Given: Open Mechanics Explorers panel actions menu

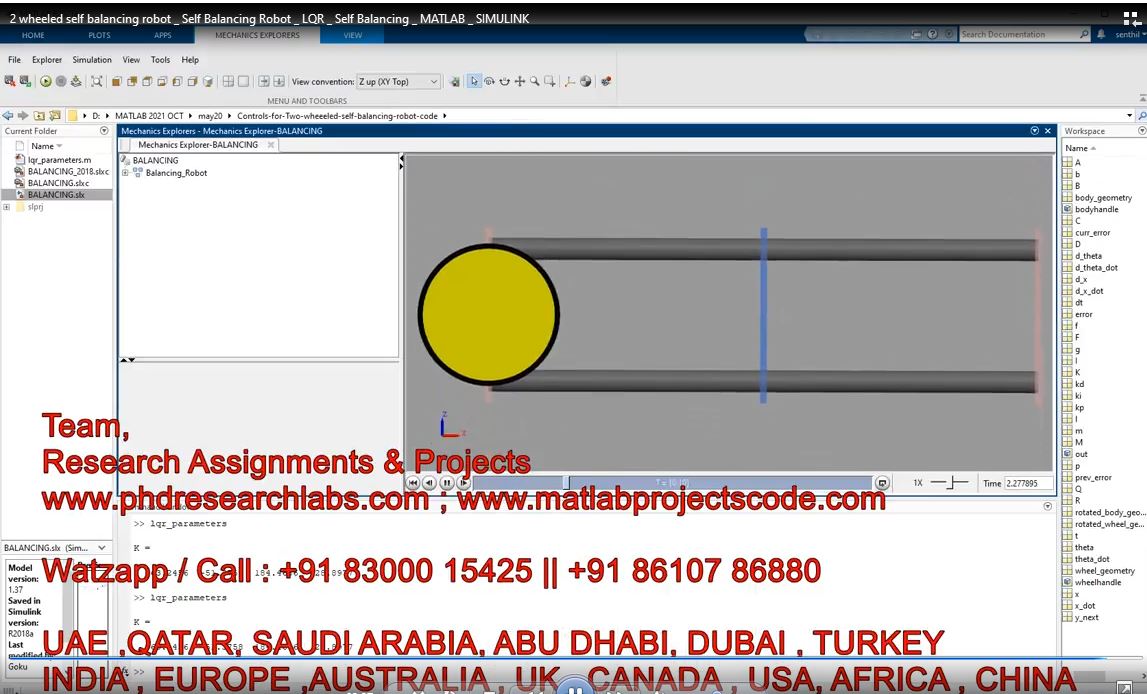Looking at the screenshot, I should pyautogui.click(x=1034, y=131).
